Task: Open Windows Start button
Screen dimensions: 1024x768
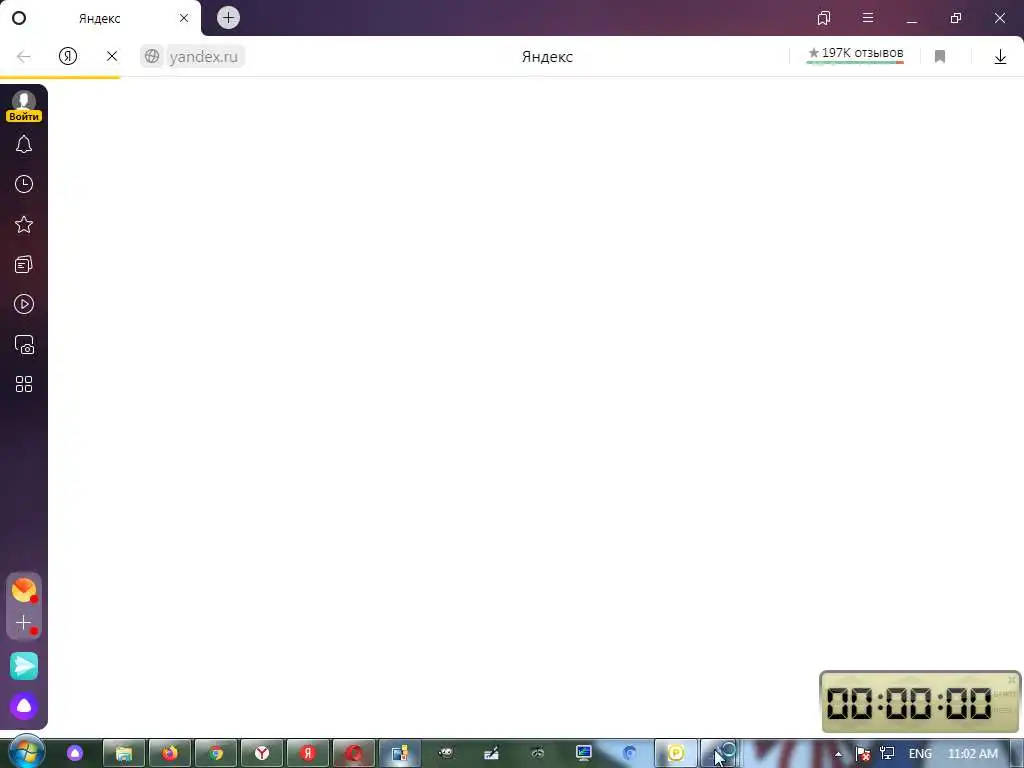Action: click(x=25, y=753)
